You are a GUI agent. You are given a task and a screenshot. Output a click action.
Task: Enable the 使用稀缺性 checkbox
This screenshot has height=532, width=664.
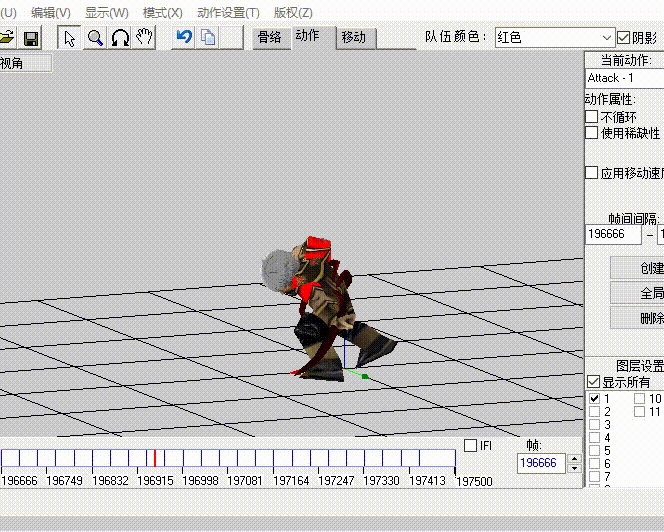[592, 133]
